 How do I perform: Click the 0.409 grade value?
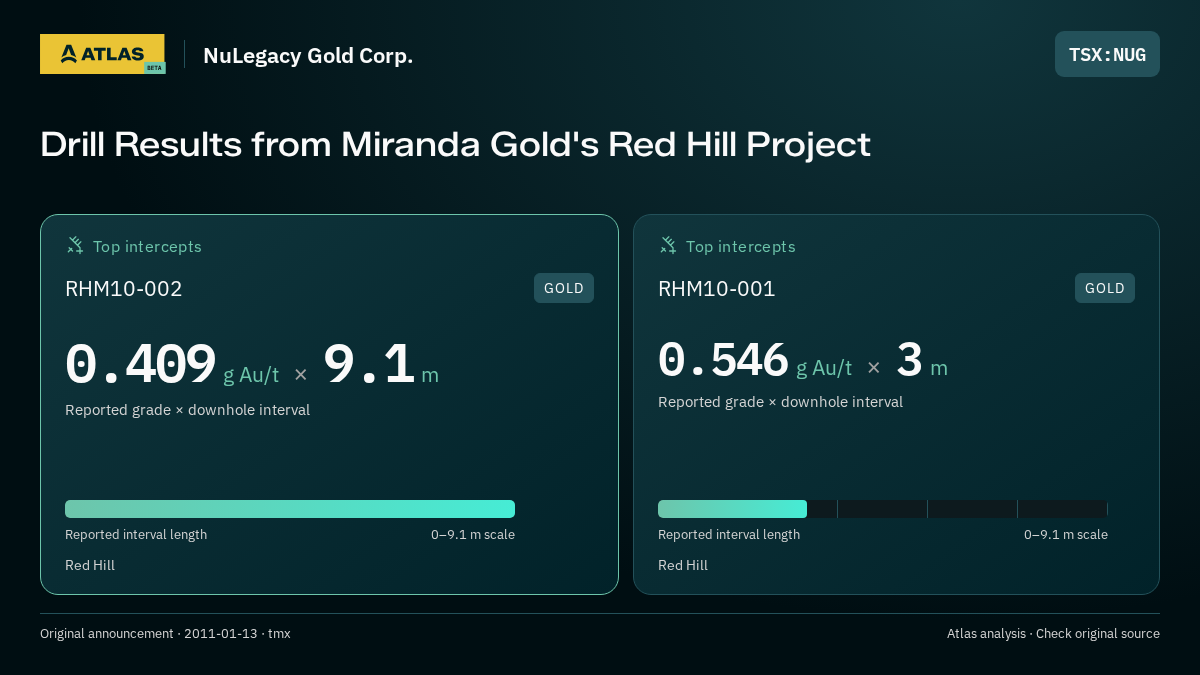tap(140, 364)
